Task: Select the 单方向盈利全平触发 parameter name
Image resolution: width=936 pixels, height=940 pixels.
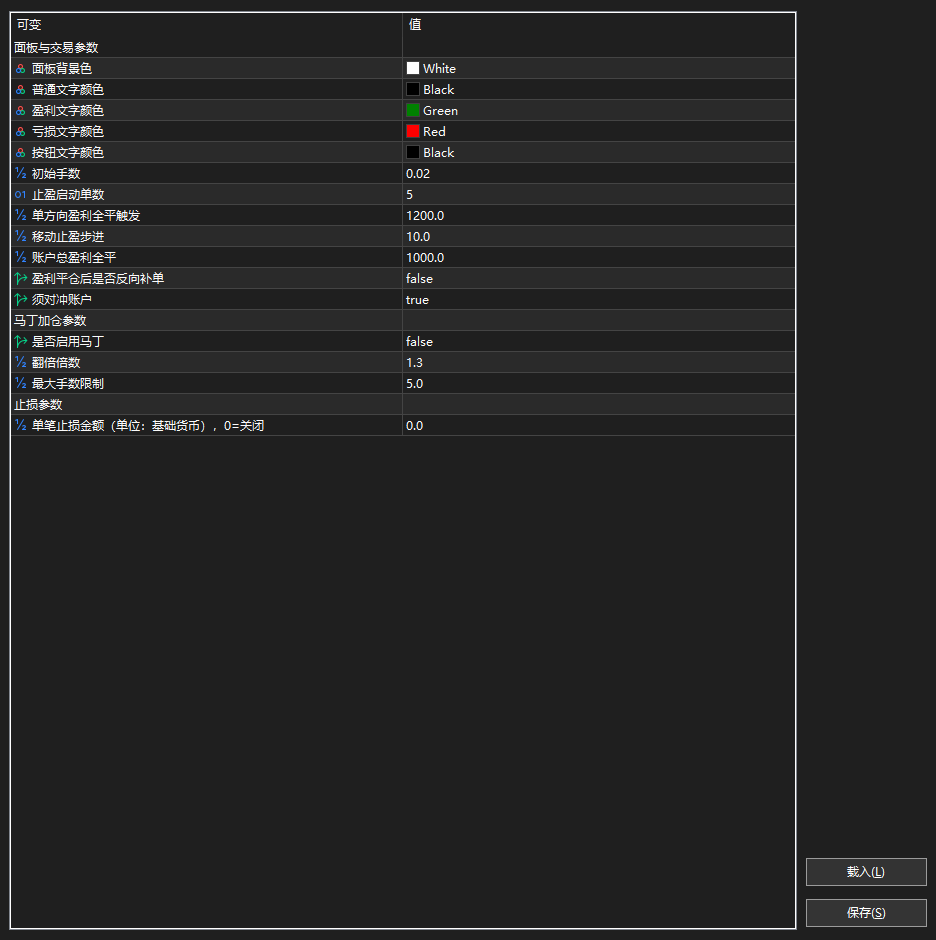Action: click(86, 216)
